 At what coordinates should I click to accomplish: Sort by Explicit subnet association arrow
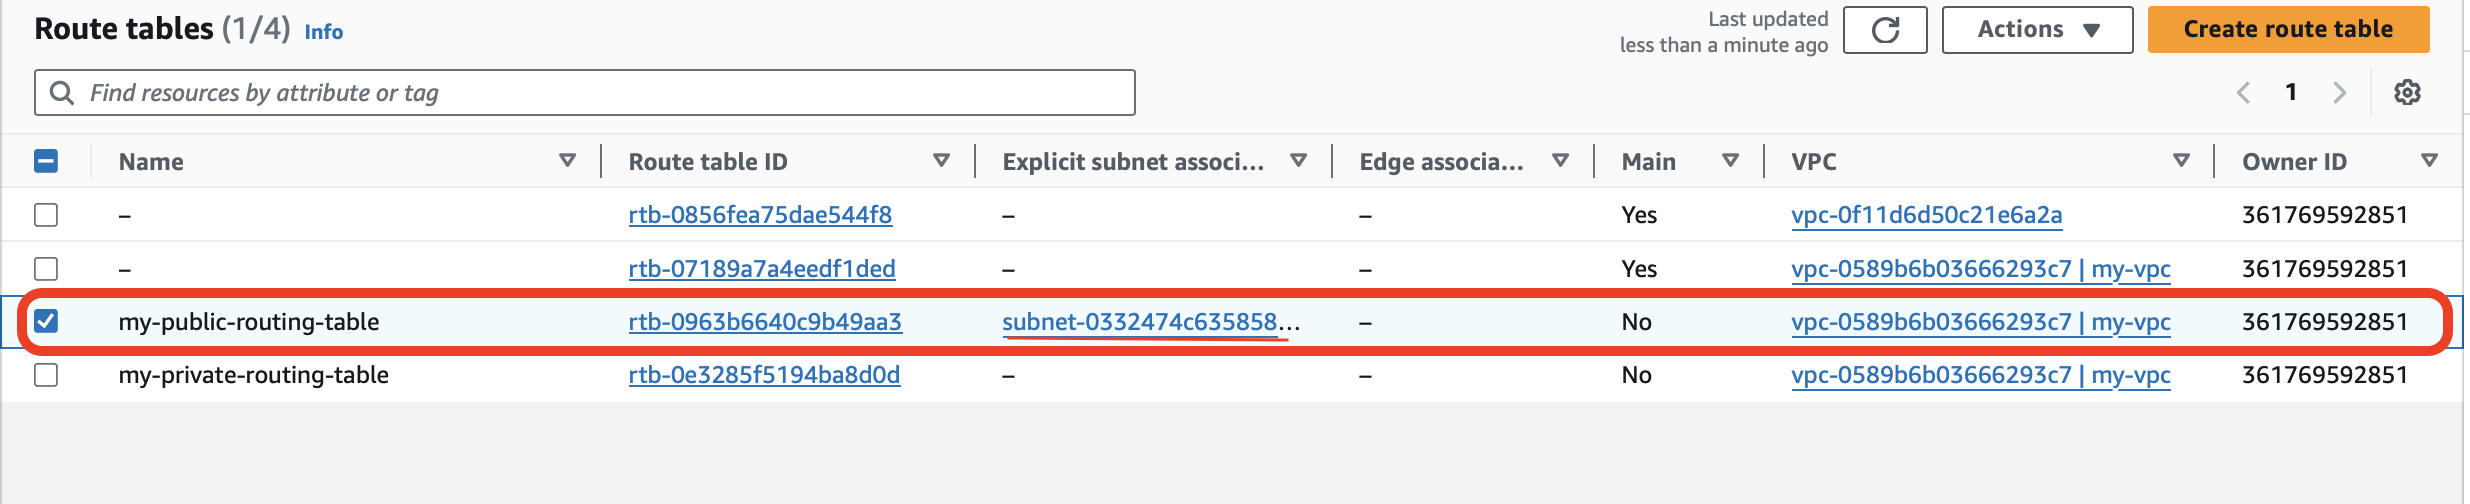1299,161
